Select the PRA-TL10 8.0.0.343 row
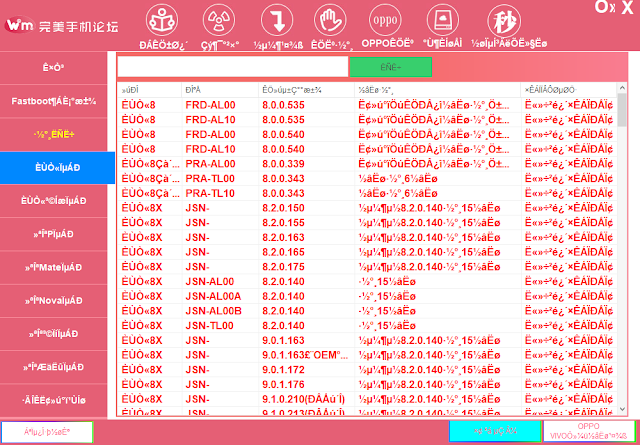640x445 pixels. 367,193
